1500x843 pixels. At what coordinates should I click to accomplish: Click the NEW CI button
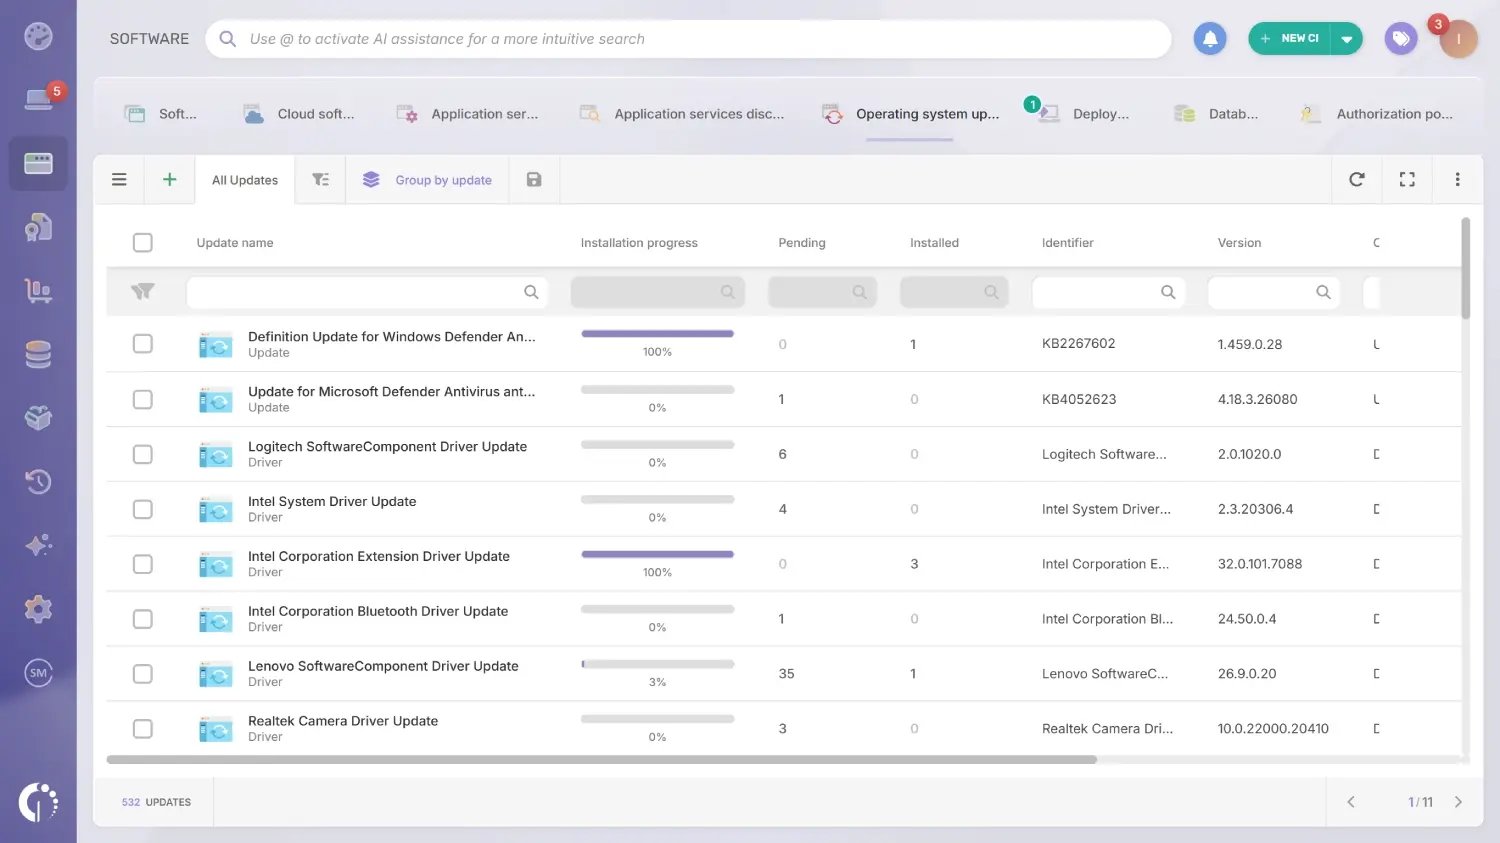click(x=1290, y=39)
